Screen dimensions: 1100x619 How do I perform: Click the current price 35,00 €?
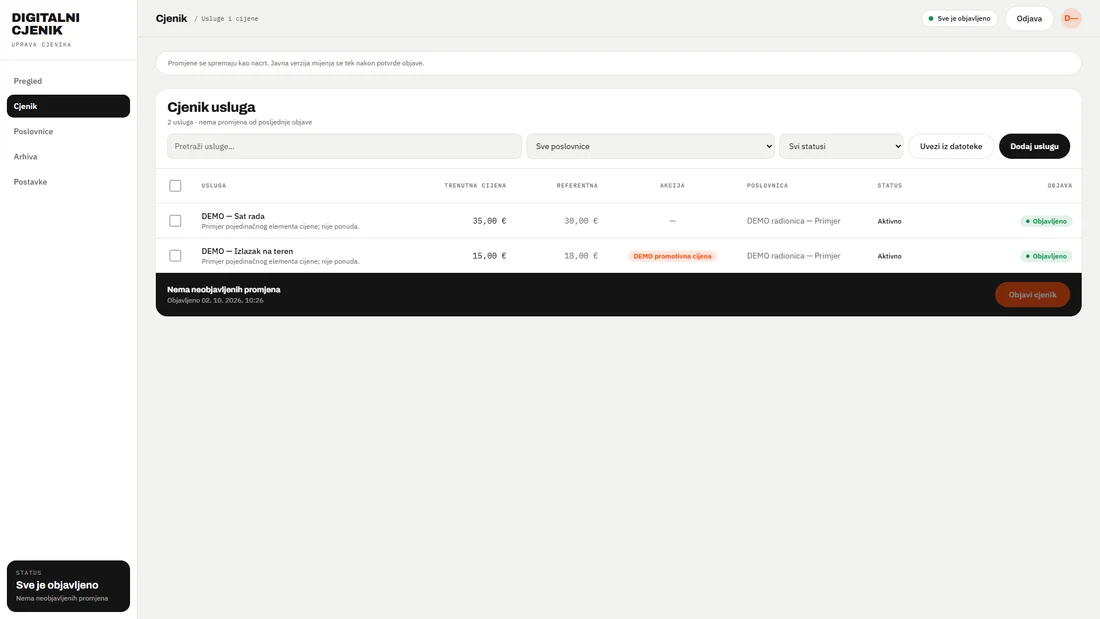coord(489,221)
